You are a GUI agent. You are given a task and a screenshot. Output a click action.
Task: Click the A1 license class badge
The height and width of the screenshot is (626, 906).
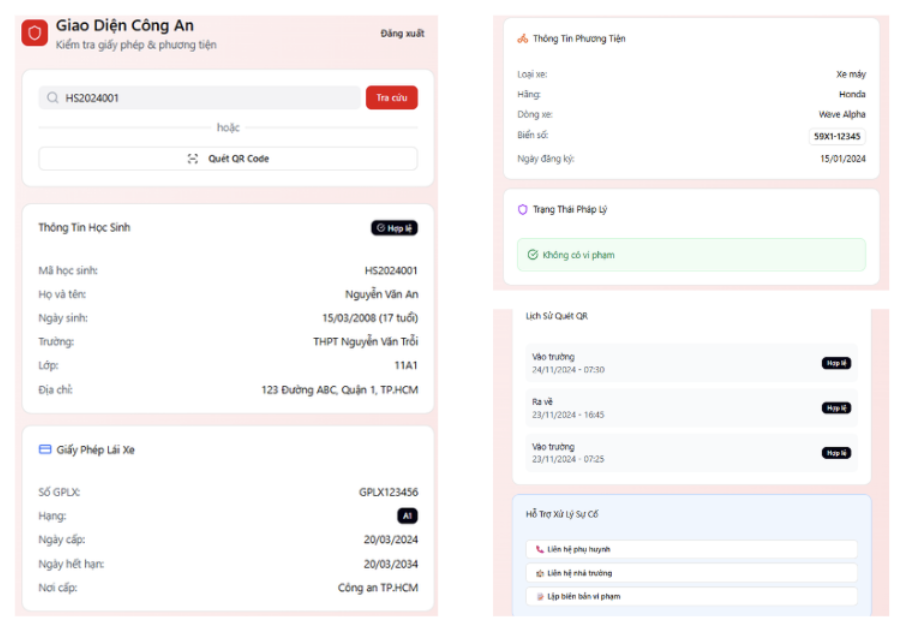click(x=406, y=516)
